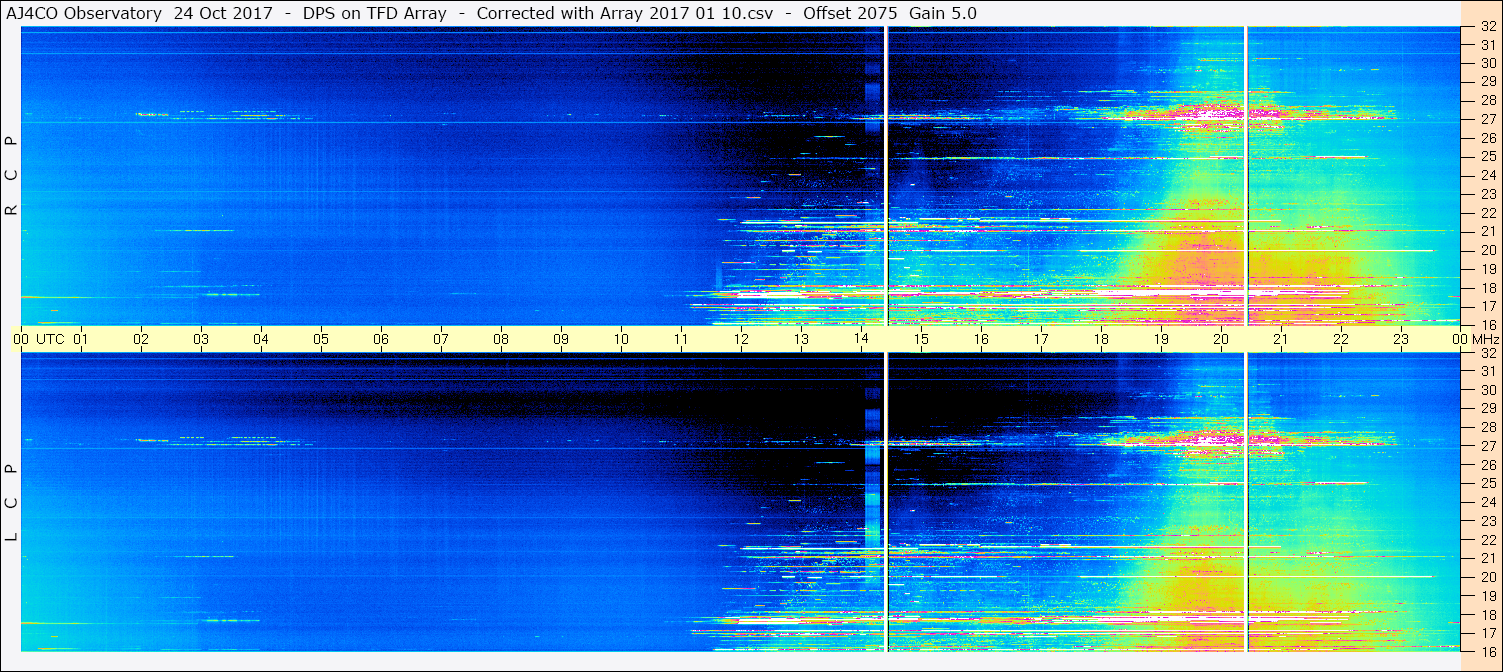Click the 'AJ4CO Observatory' title text

[x=83, y=13]
